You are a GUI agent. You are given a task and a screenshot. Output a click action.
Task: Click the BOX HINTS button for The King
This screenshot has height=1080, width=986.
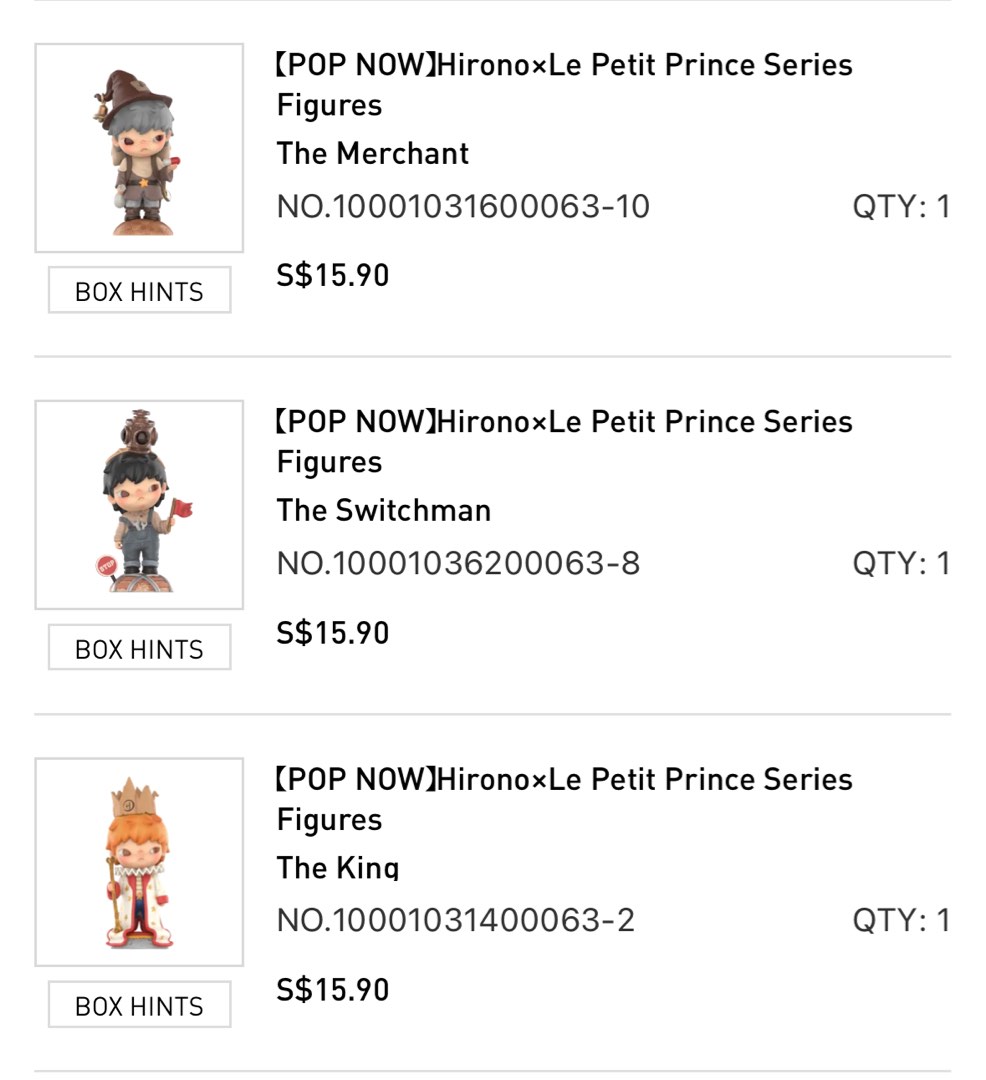click(138, 1004)
